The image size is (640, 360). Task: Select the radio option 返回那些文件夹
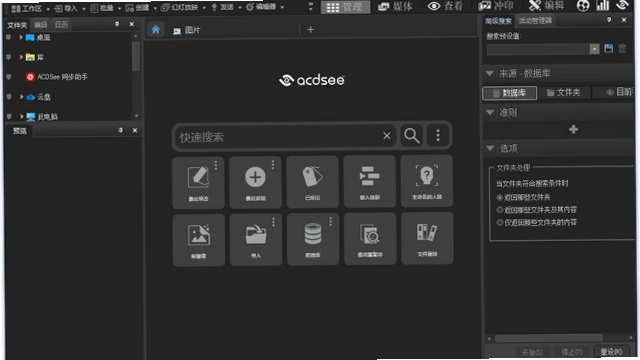[x=500, y=198]
